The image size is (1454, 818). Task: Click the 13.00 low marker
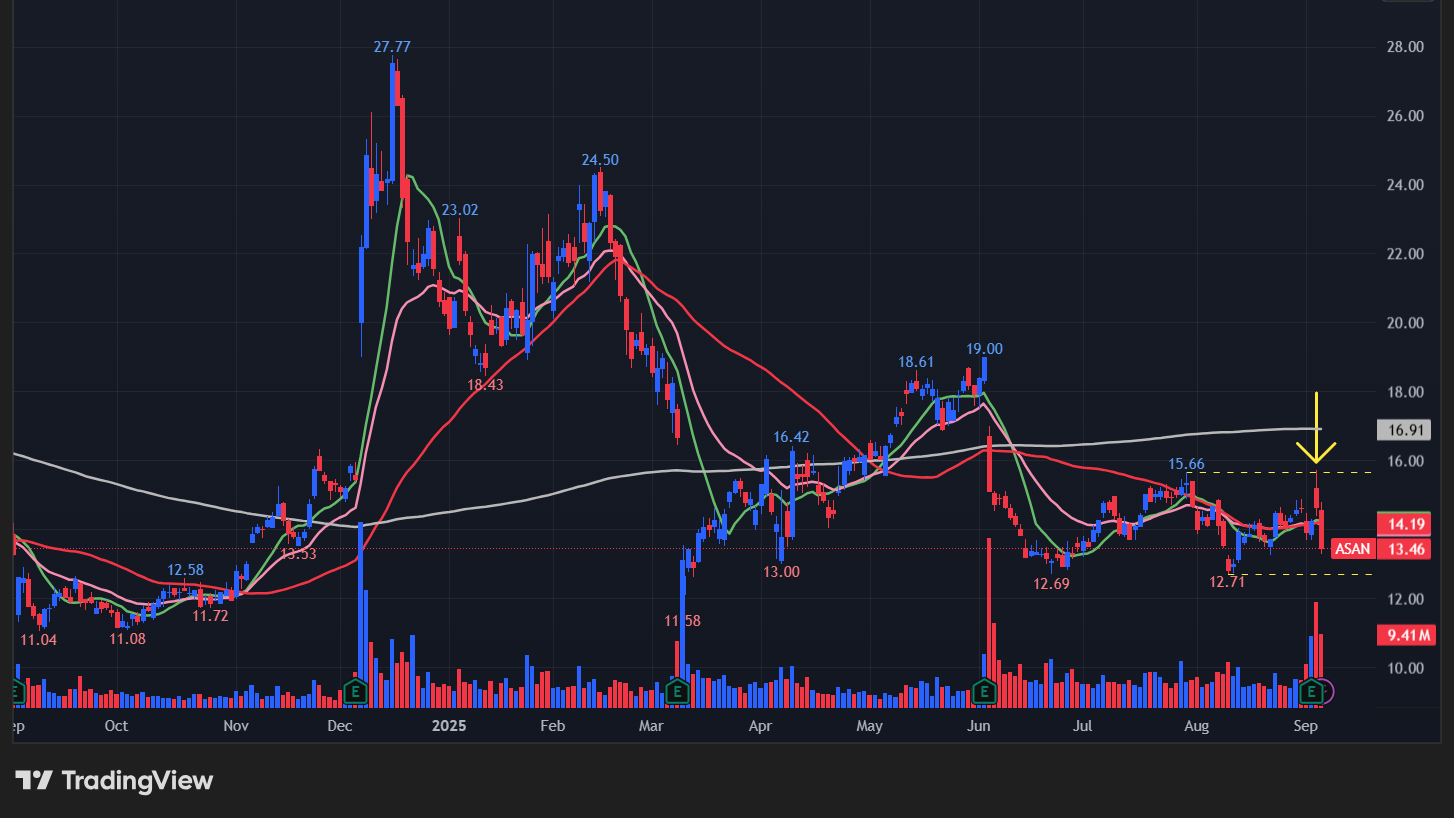[781, 572]
